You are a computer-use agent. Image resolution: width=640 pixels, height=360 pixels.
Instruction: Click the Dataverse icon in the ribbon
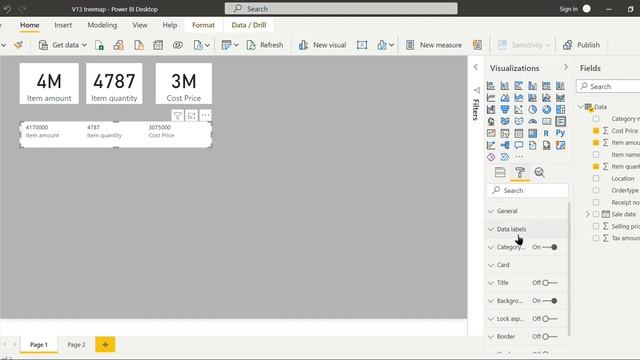click(x=178, y=45)
